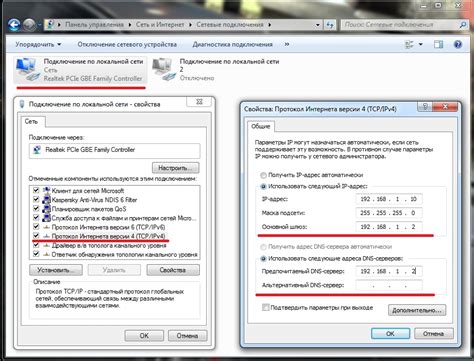The height and width of the screenshot is (361, 474).
Task: Select Использовать следующие адреса DNS-серверов
Action: click(x=263, y=259)
